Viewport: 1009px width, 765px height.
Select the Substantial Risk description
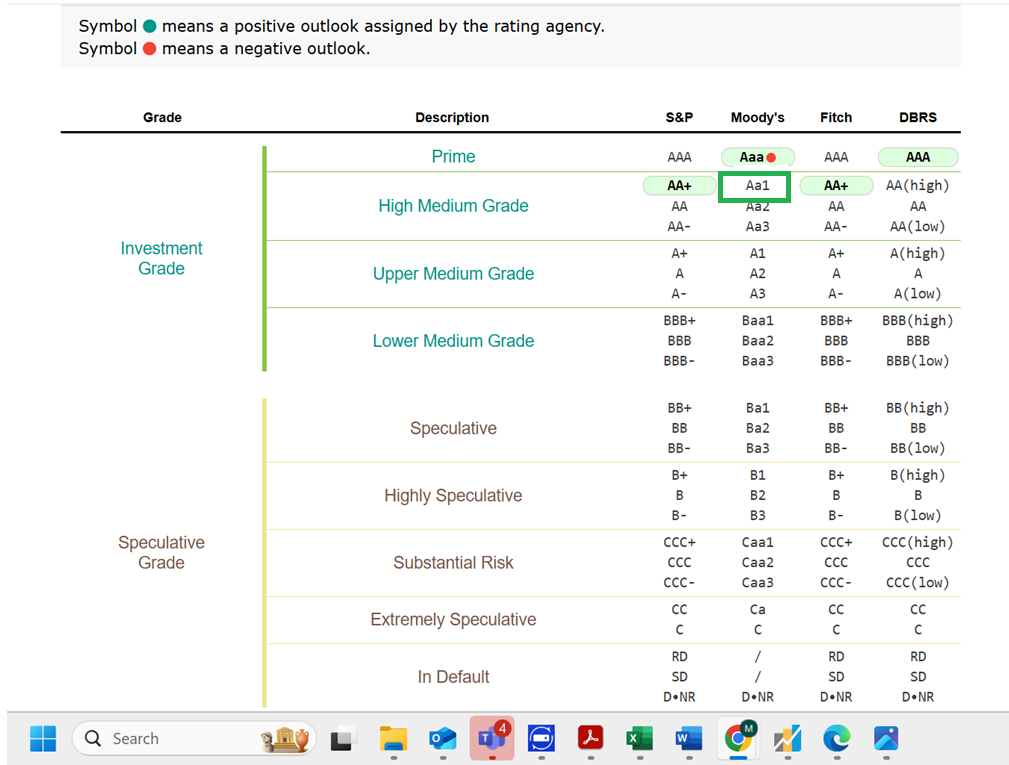pyautogui.click(x=453, y=562)
